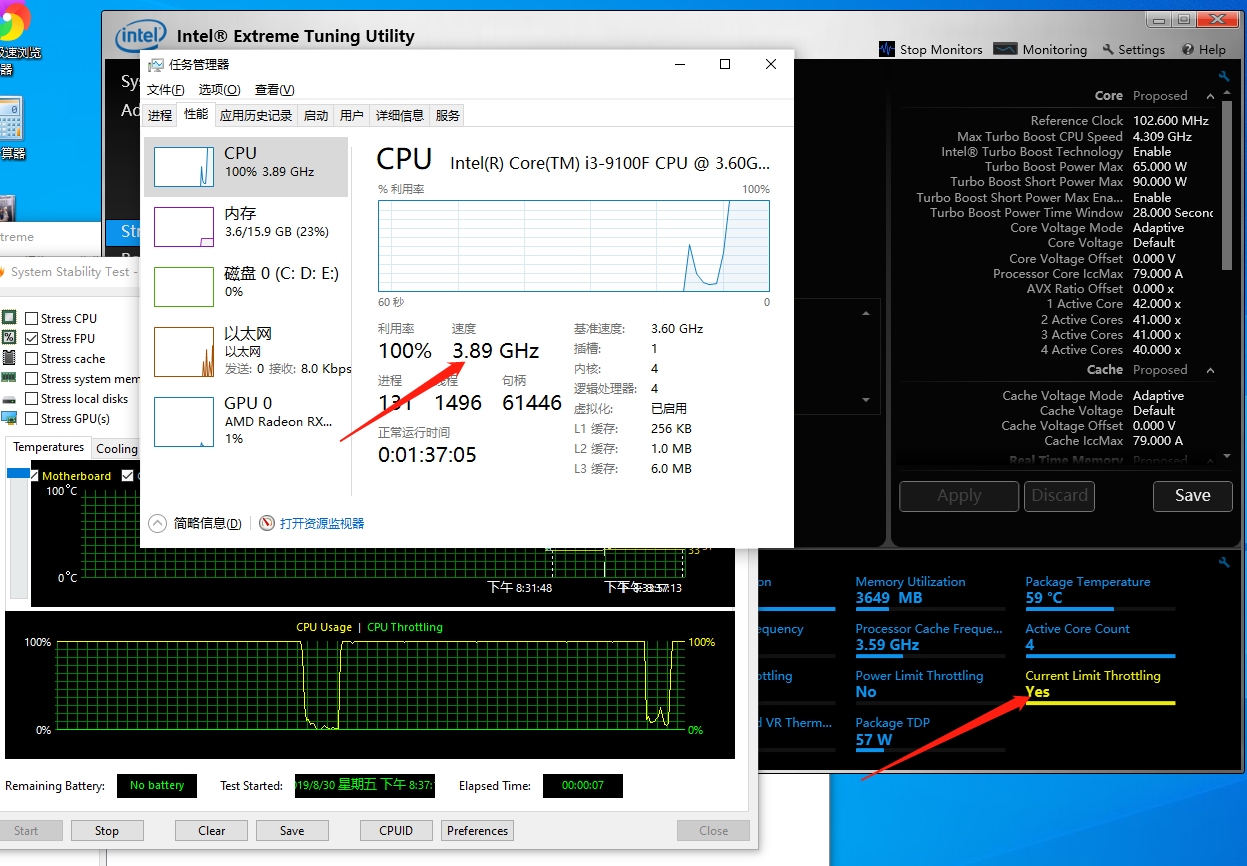This screenshot has height=866, width=1247.
Task: Select the CPU performance graph thumbnail
Action: point(184,166)
